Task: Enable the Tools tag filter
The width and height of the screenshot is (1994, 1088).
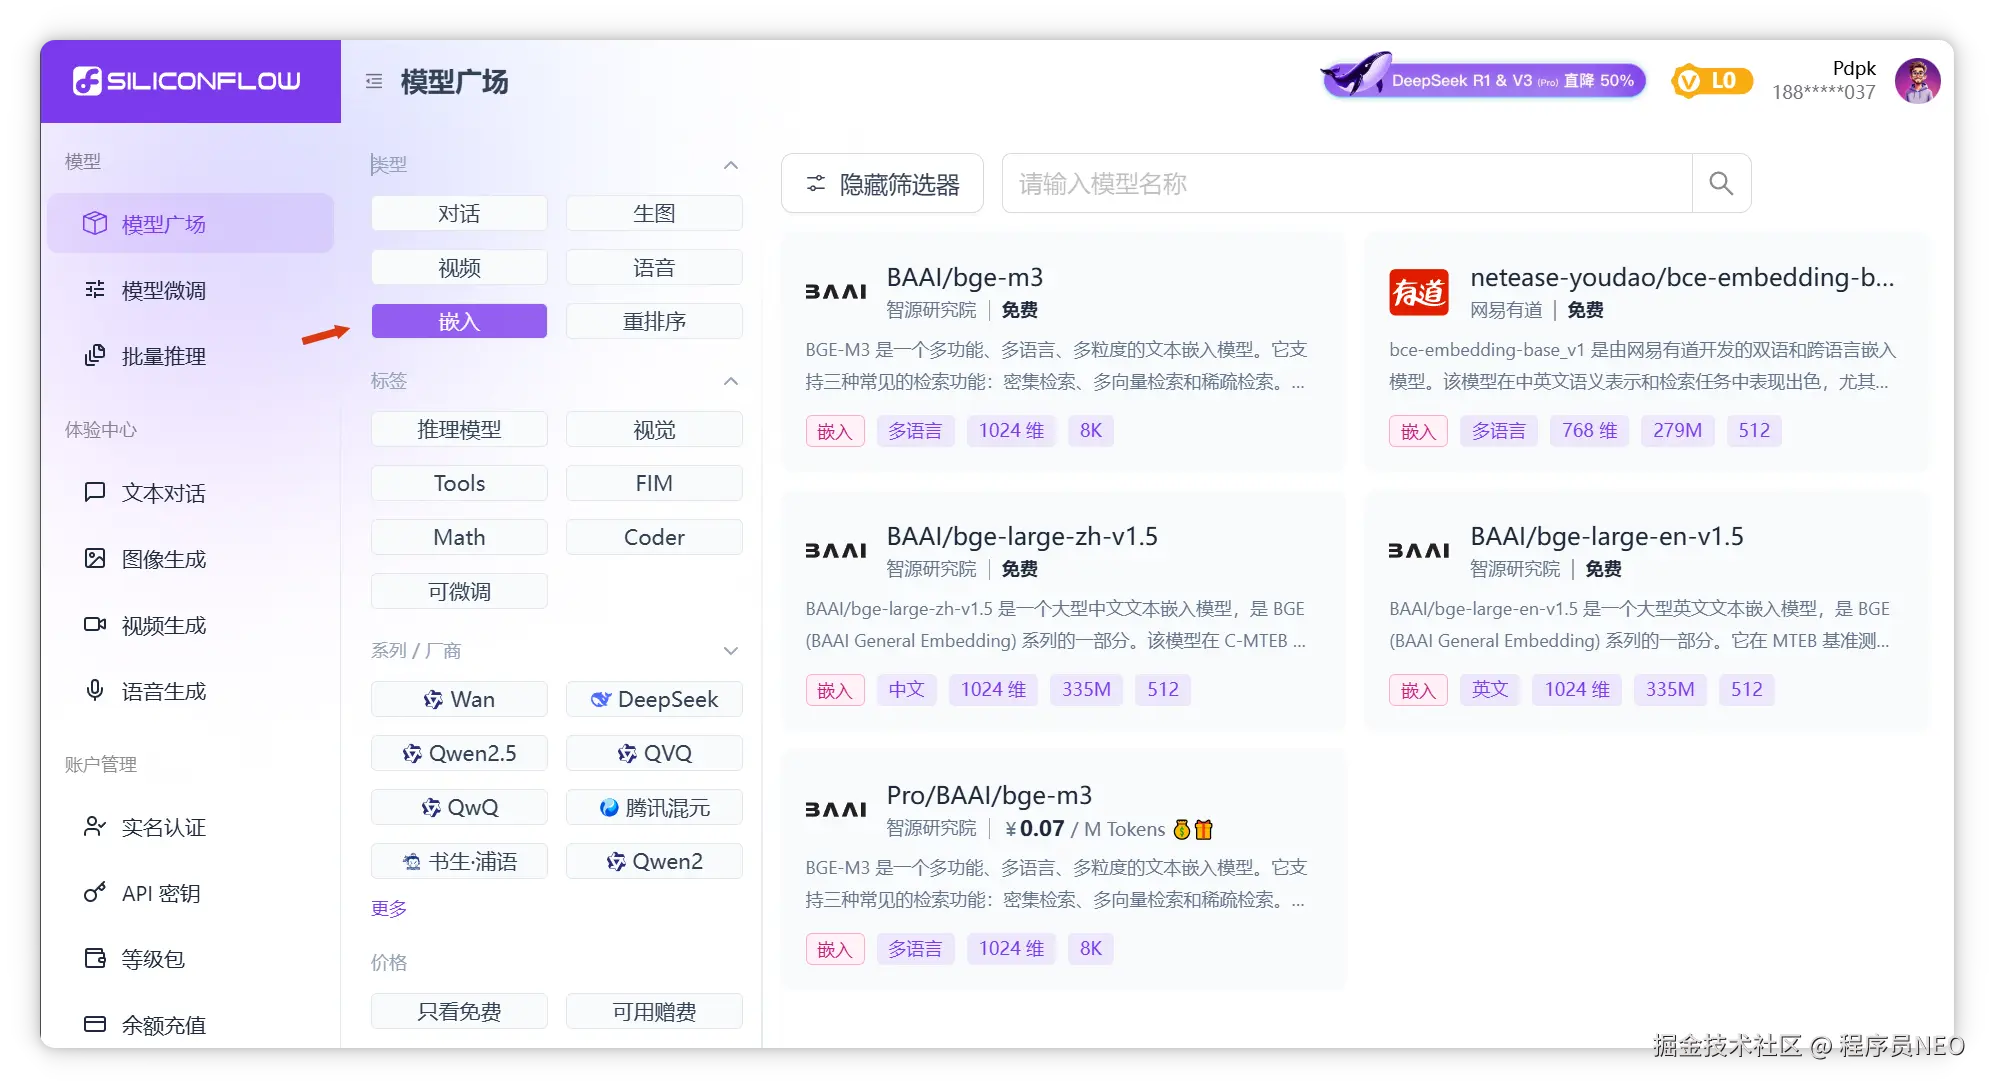Action: click(x=459, y=483)
